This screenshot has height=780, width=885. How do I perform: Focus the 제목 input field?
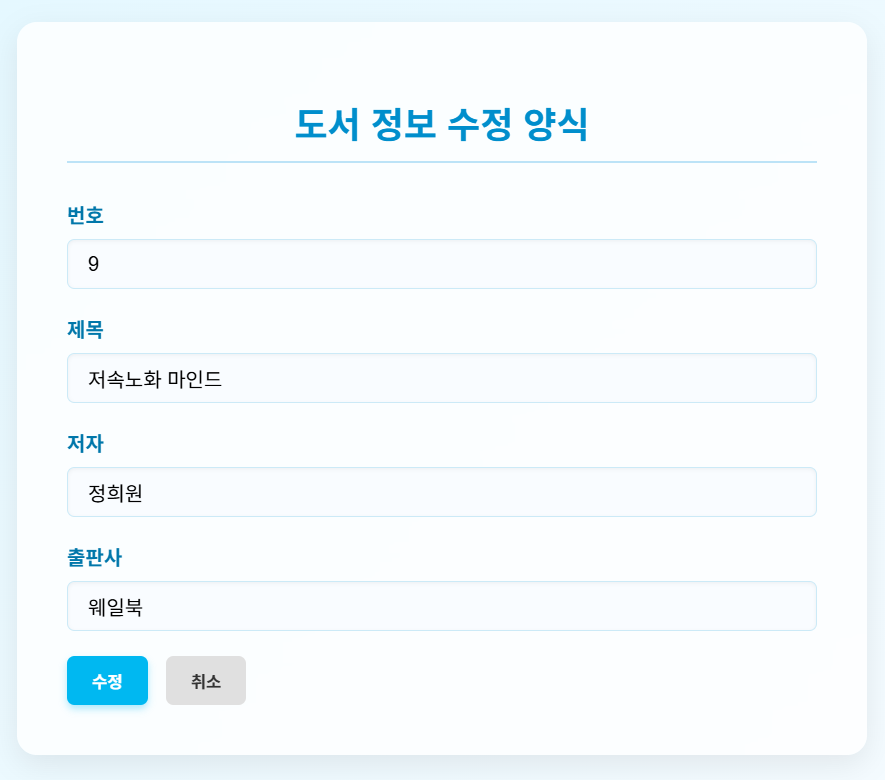[442, 378]
